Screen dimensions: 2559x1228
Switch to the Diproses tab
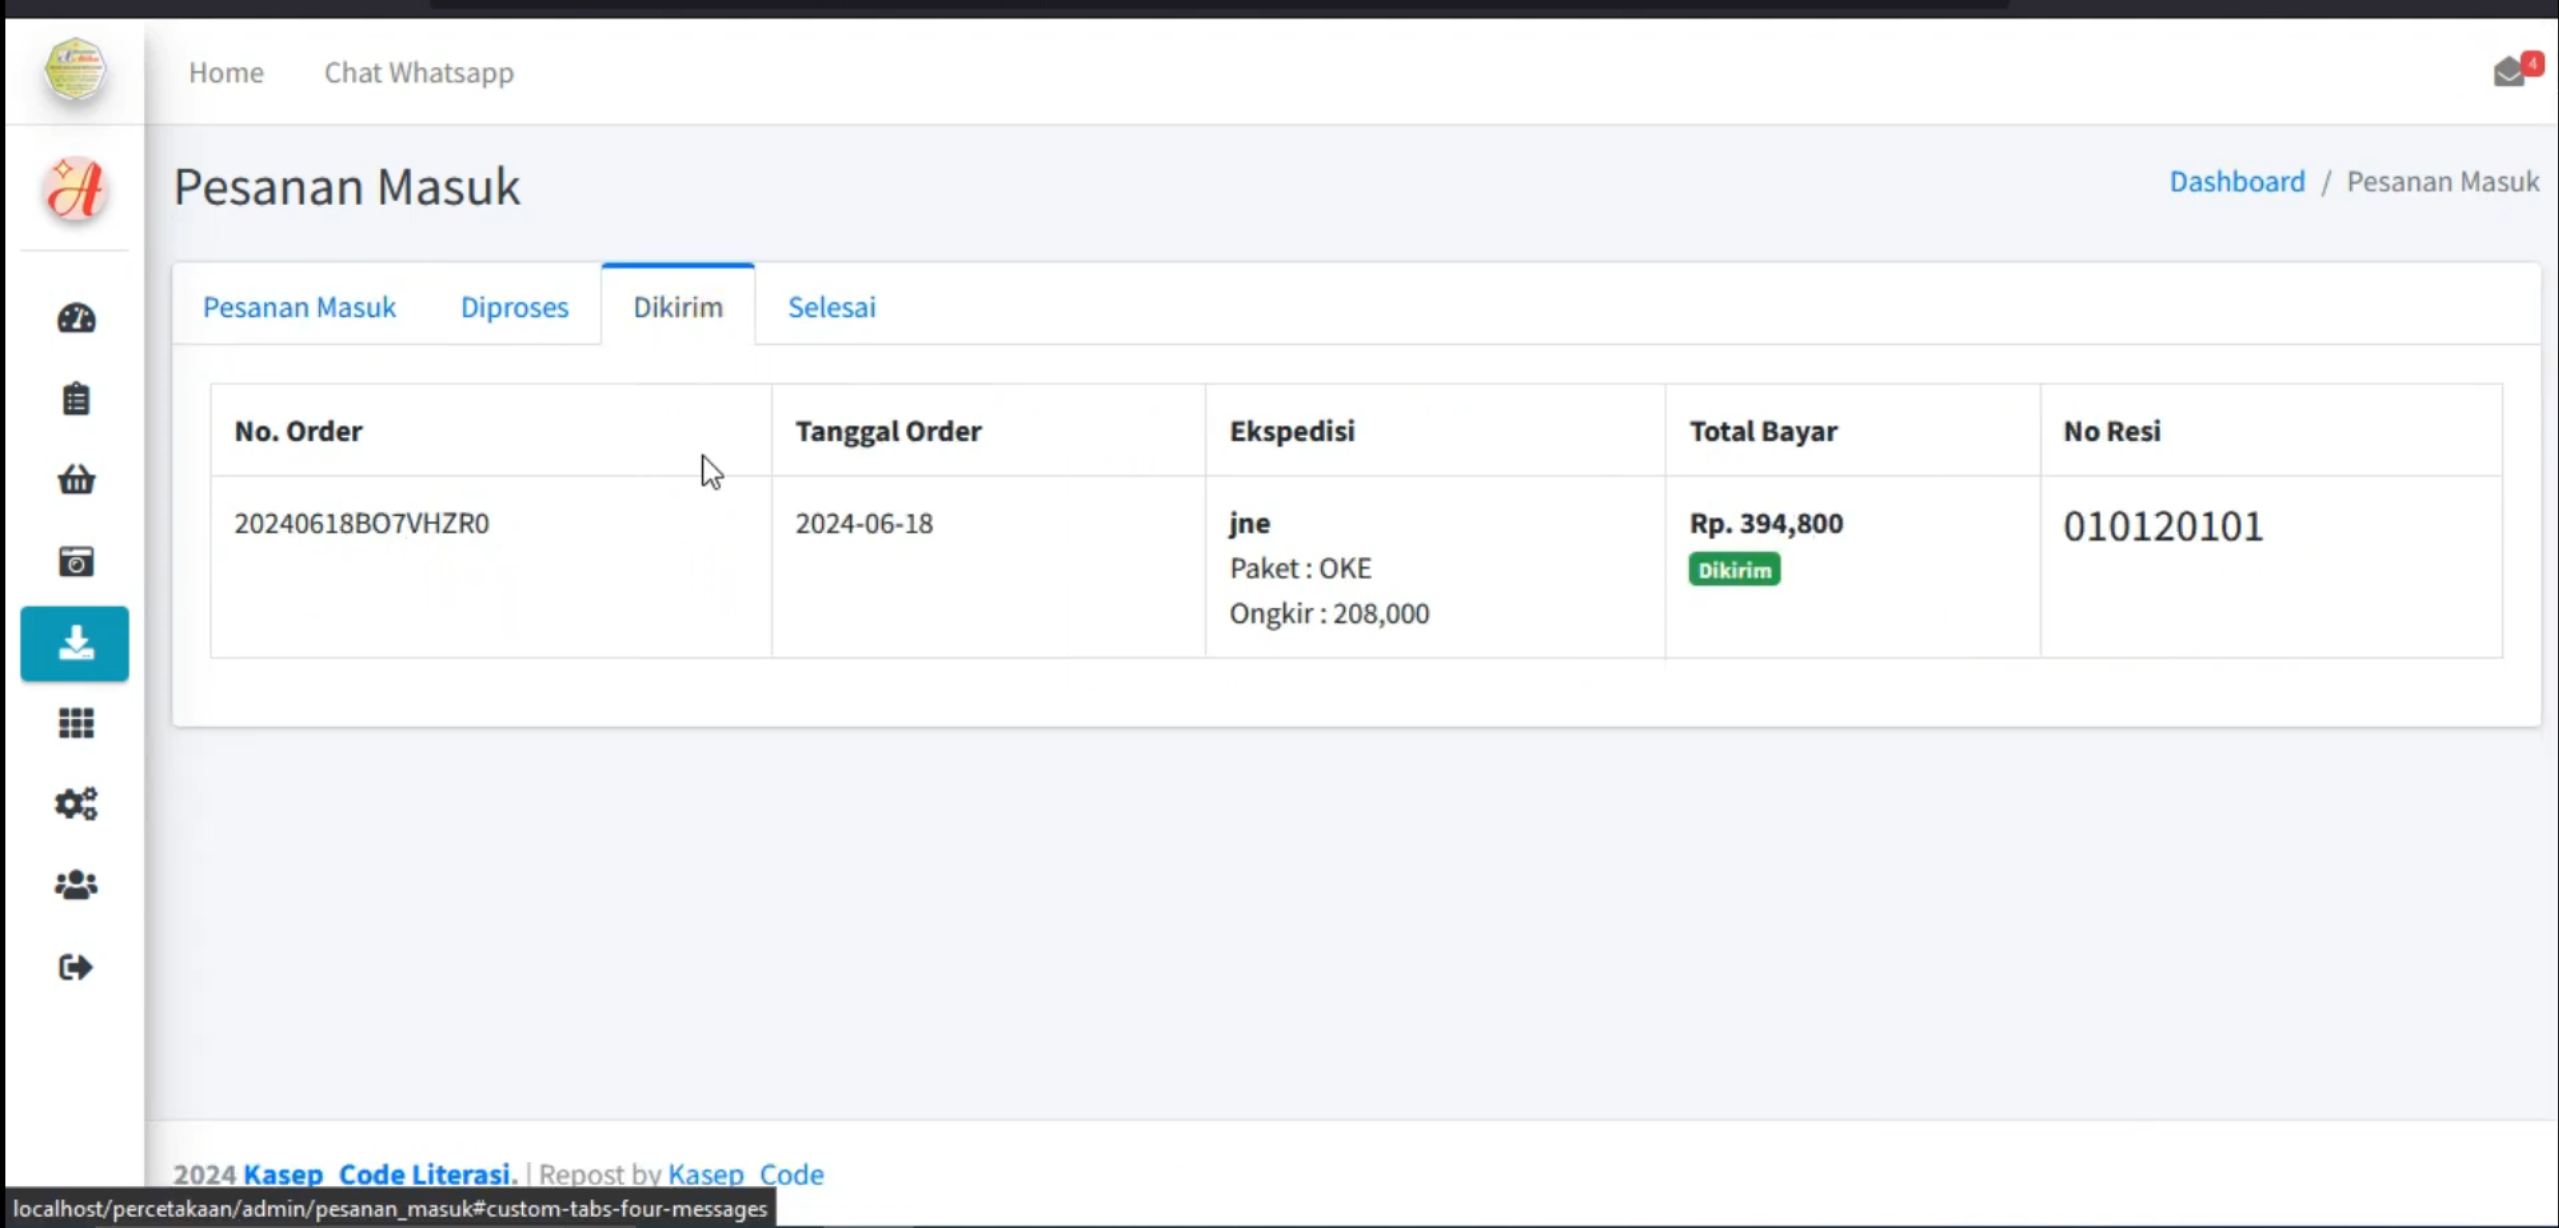[x=514, y=306]
